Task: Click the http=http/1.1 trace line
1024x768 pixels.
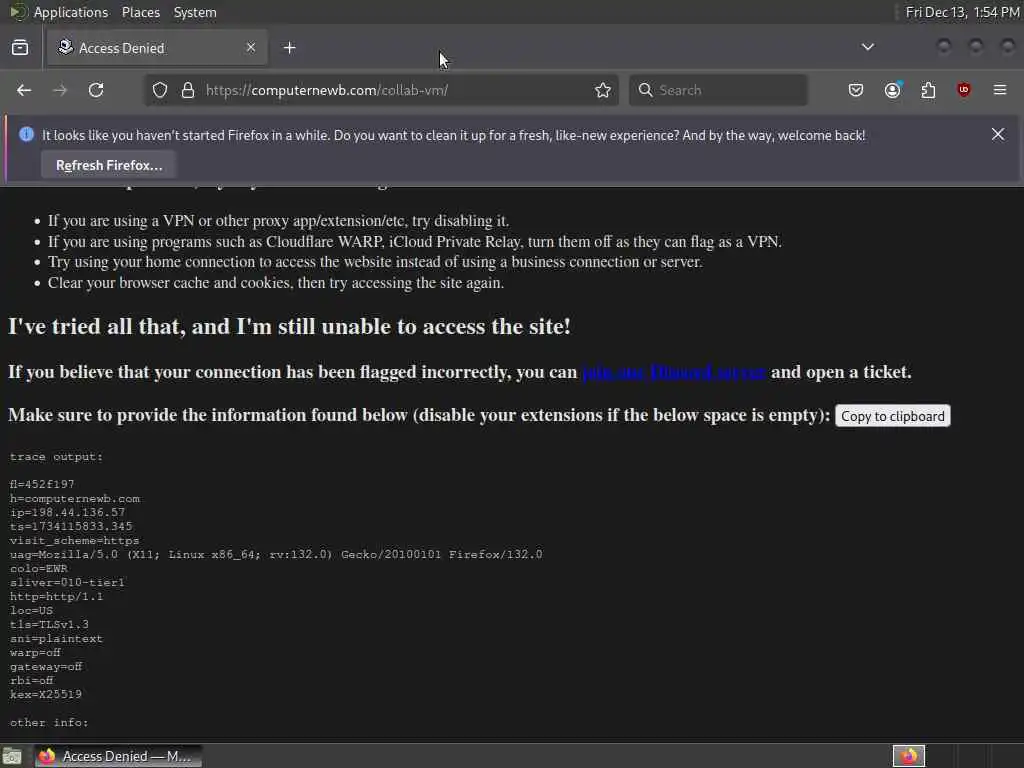Action: click(56, 596)
